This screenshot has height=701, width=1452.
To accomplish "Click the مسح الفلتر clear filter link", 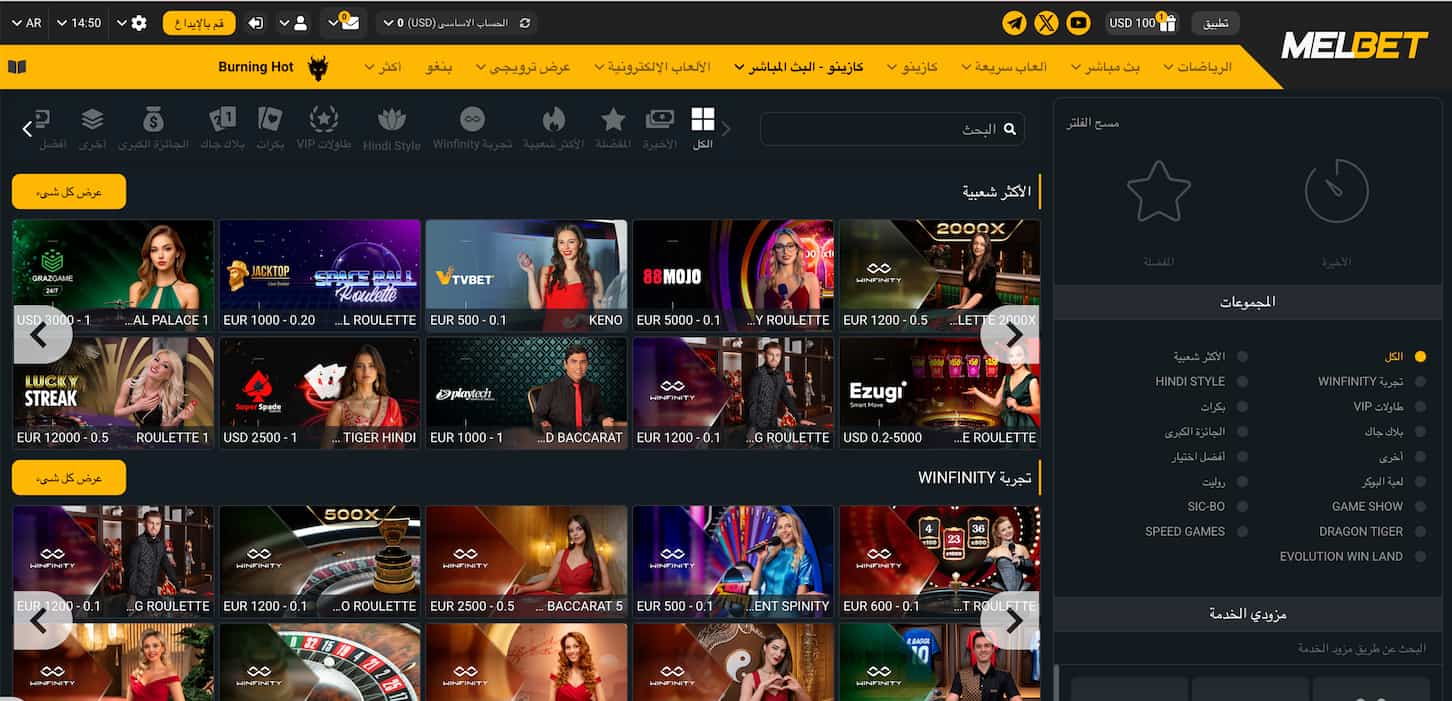I will [x=1093, y=123].
